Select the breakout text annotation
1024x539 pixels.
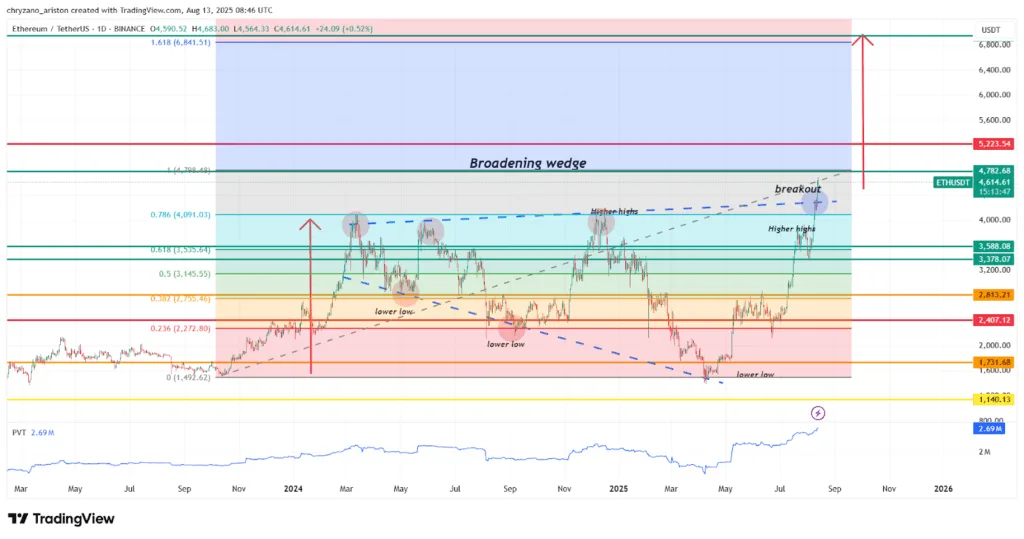click(797, 188)
